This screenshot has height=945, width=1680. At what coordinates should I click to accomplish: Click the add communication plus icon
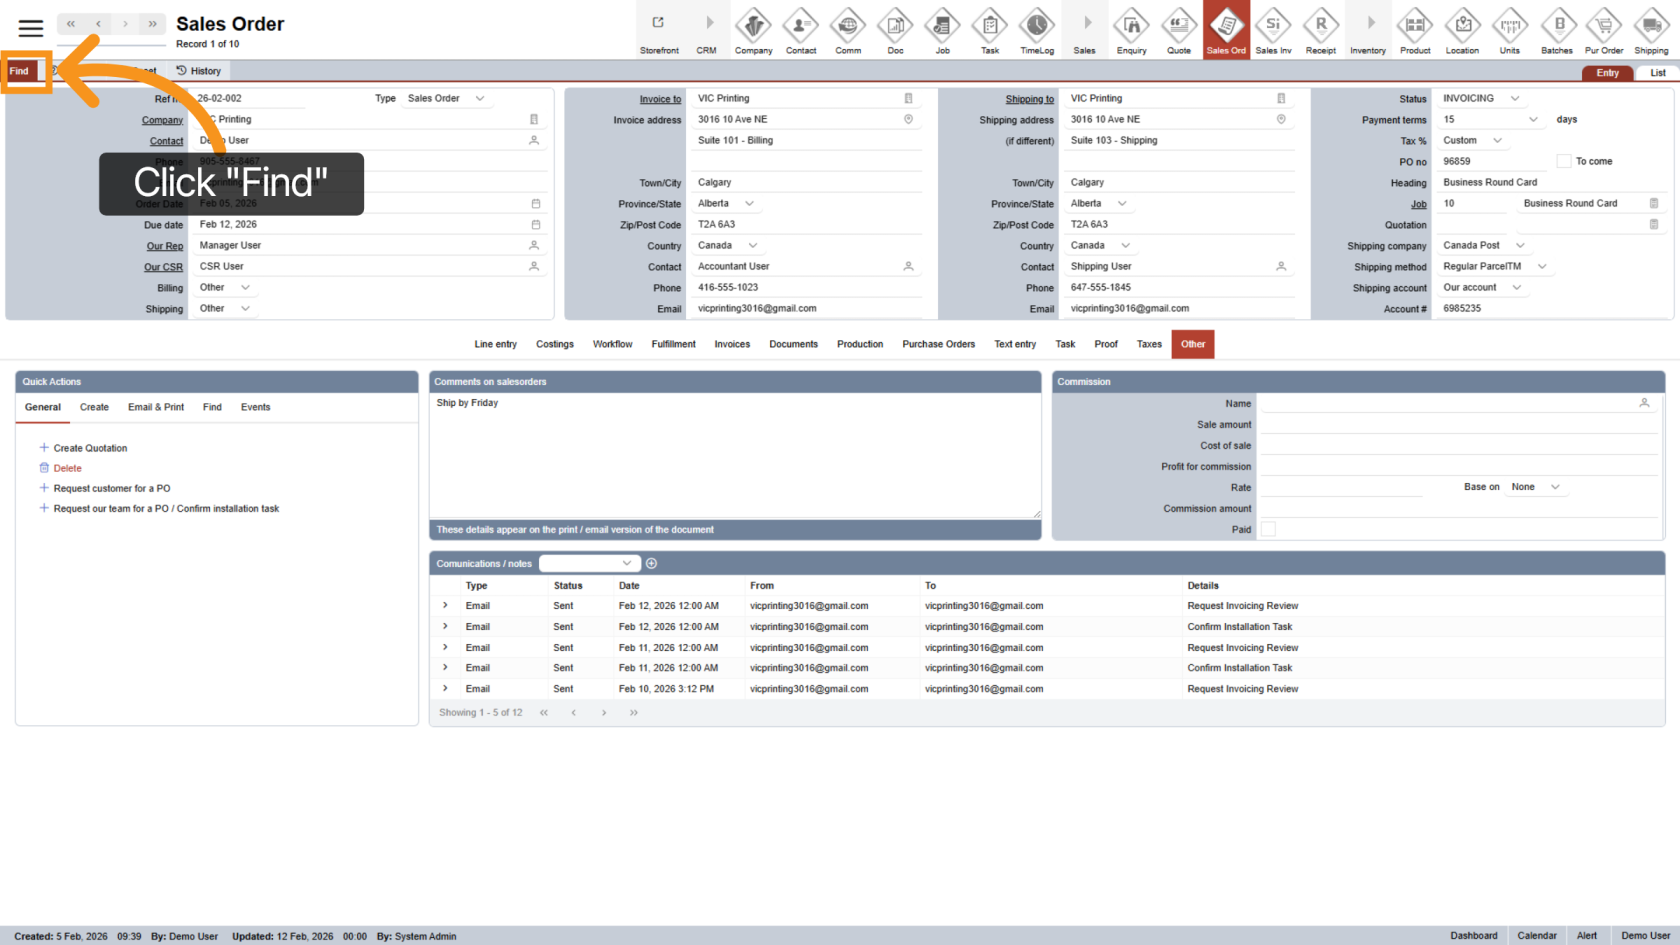point(651,564)
